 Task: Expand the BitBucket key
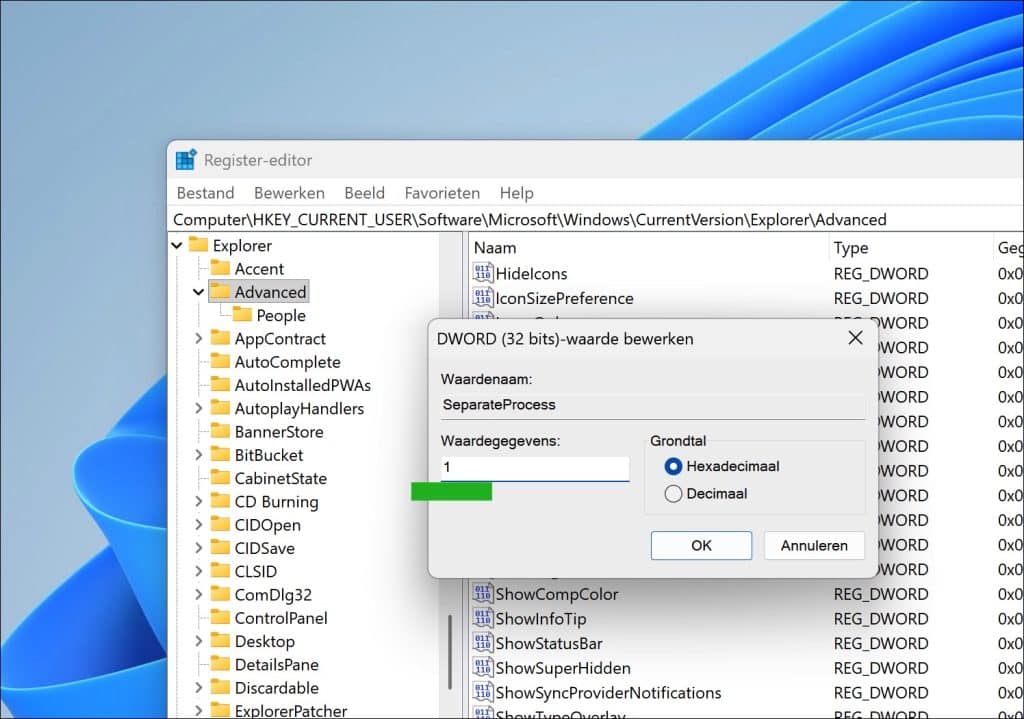point(199,455)
